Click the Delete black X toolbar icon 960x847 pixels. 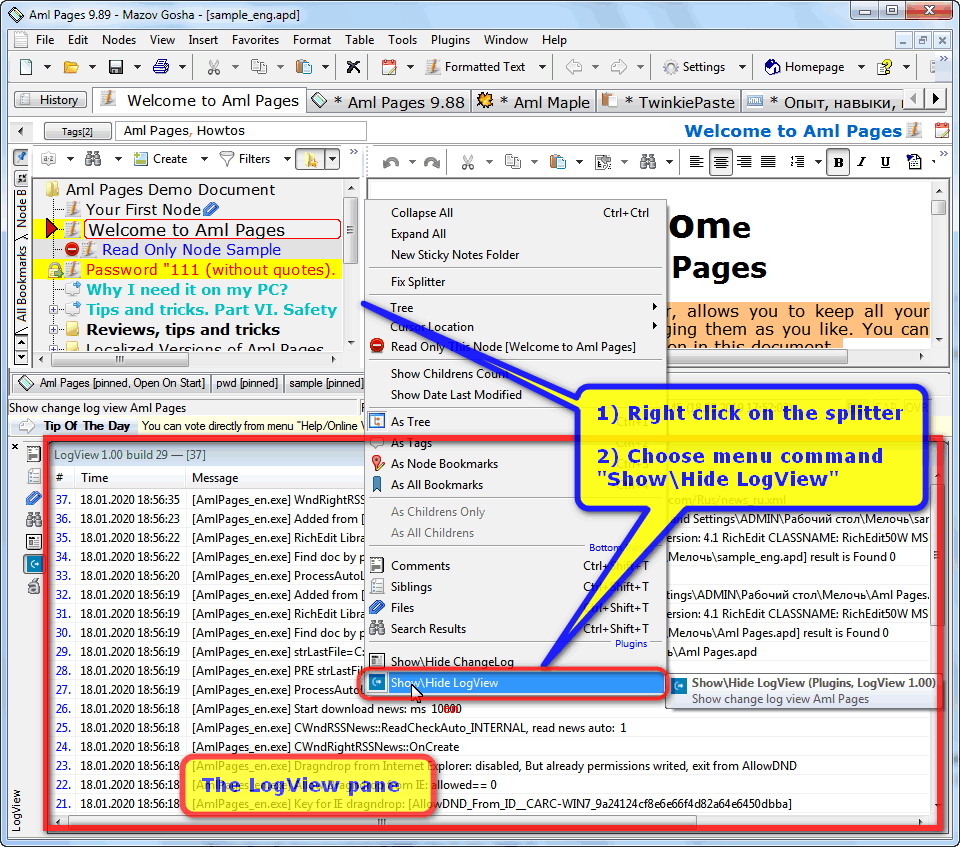353,67
